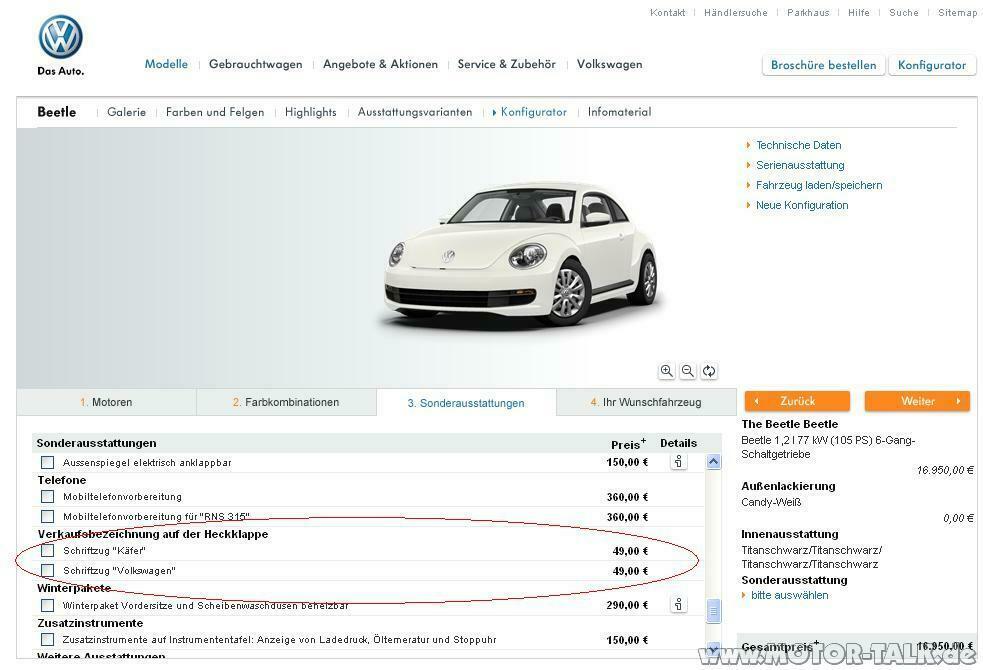983x670 pixels.
Task: Click the options list scroll up arrow
Action: click(713, 462)
